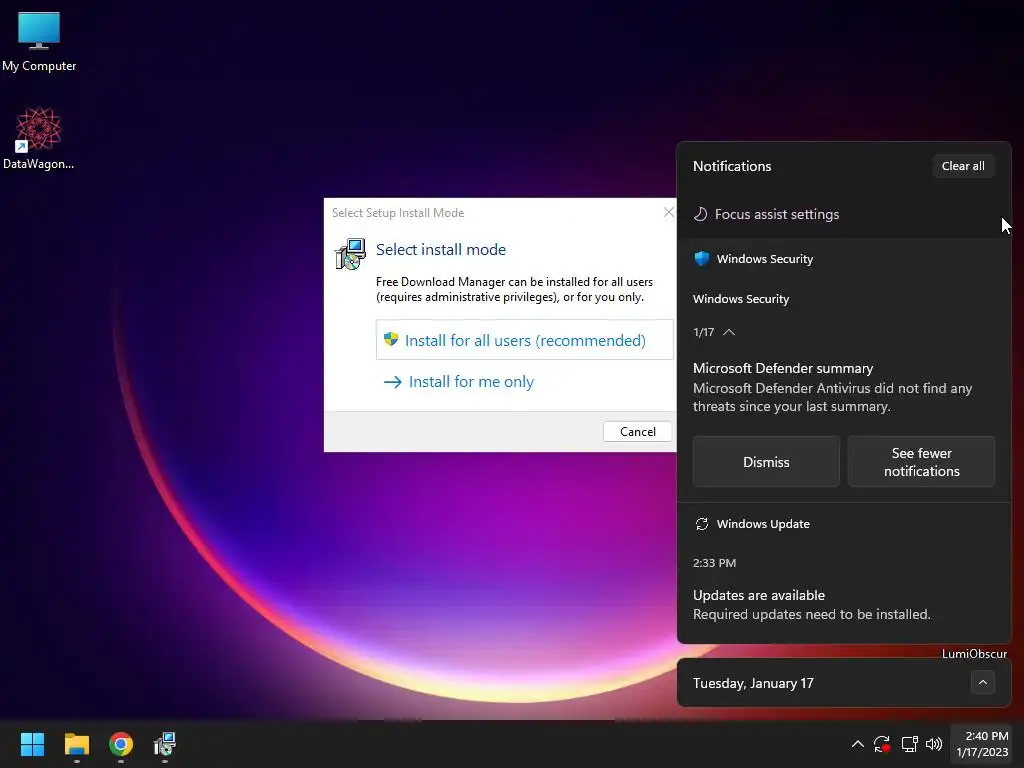Image resolution: width=1024 pixels, height=768 pixels.
Task: Collapse the 1/17 notification chevron
Action: [729, 332]
